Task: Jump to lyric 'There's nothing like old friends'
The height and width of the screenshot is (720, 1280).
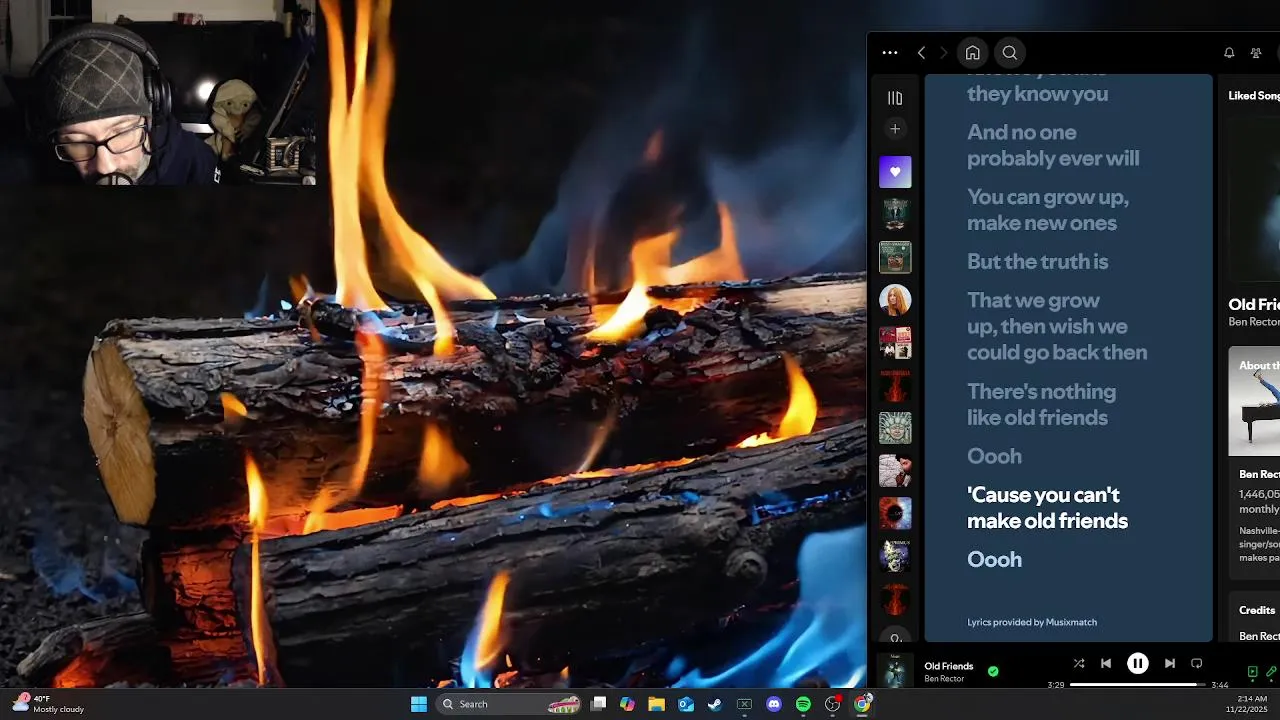Action: (x=1041, y=404)
